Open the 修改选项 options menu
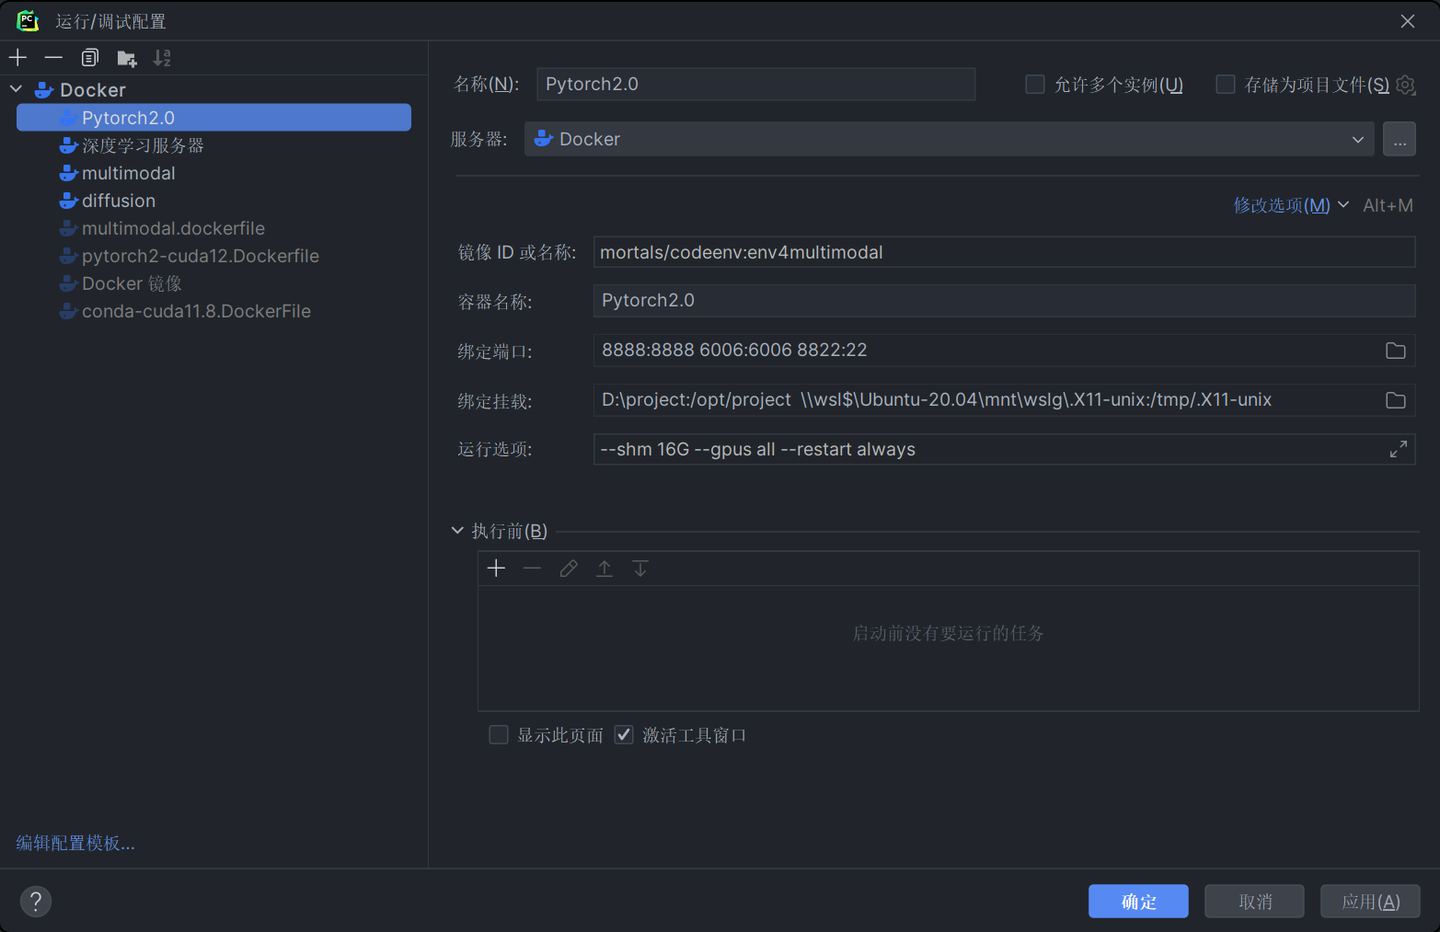Screen dimensions: 1440x932 [x=1291, y=205]
